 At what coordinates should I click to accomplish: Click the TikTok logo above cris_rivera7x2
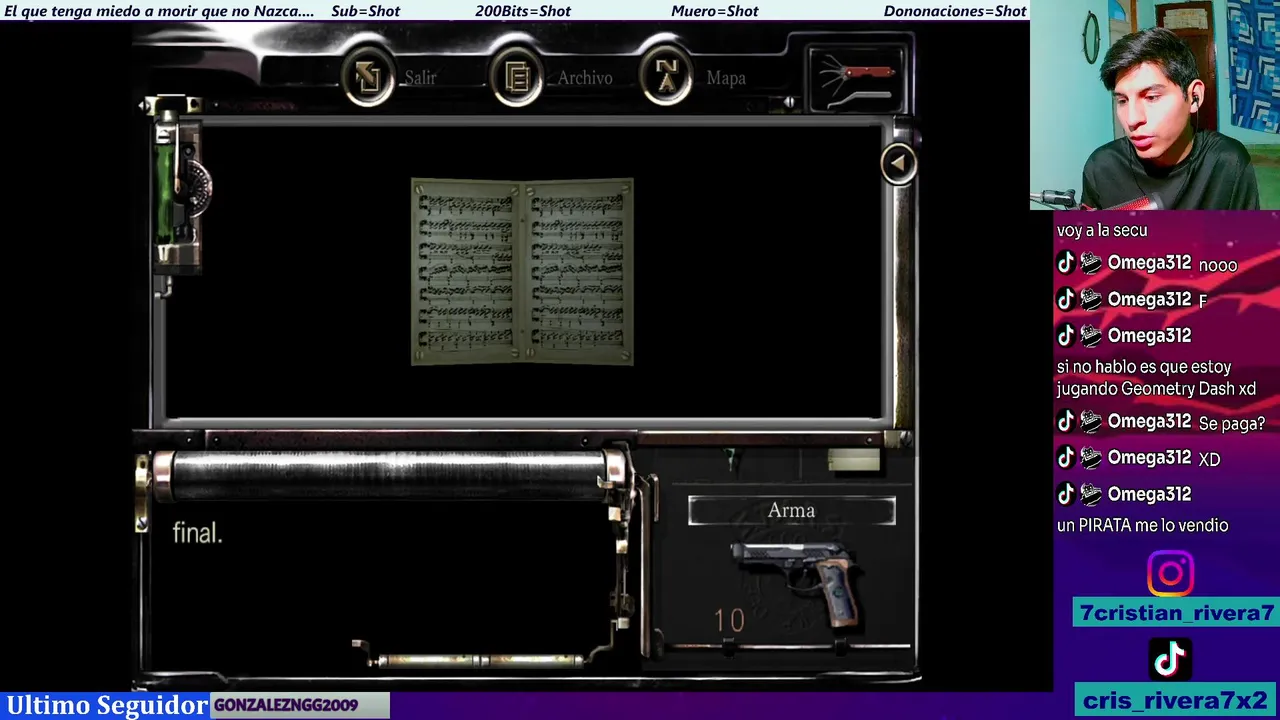pos(1170,660)
